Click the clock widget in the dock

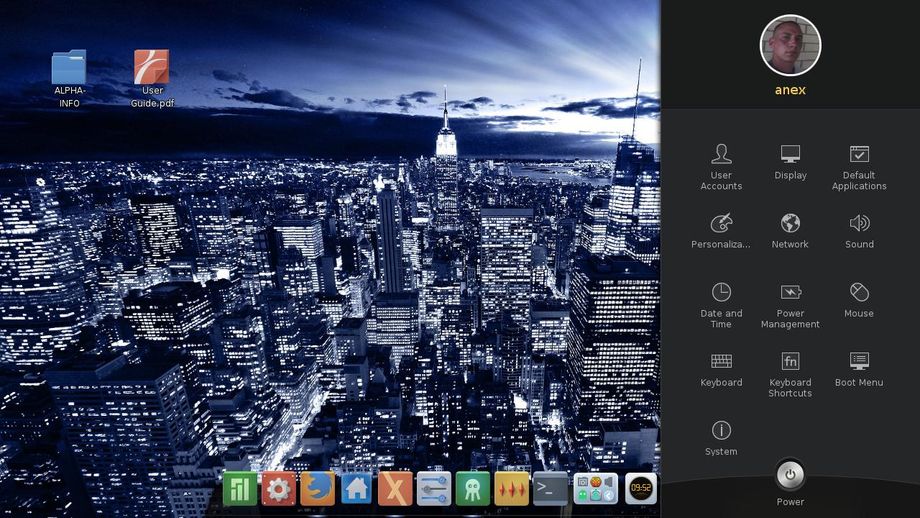coord(641,488)
